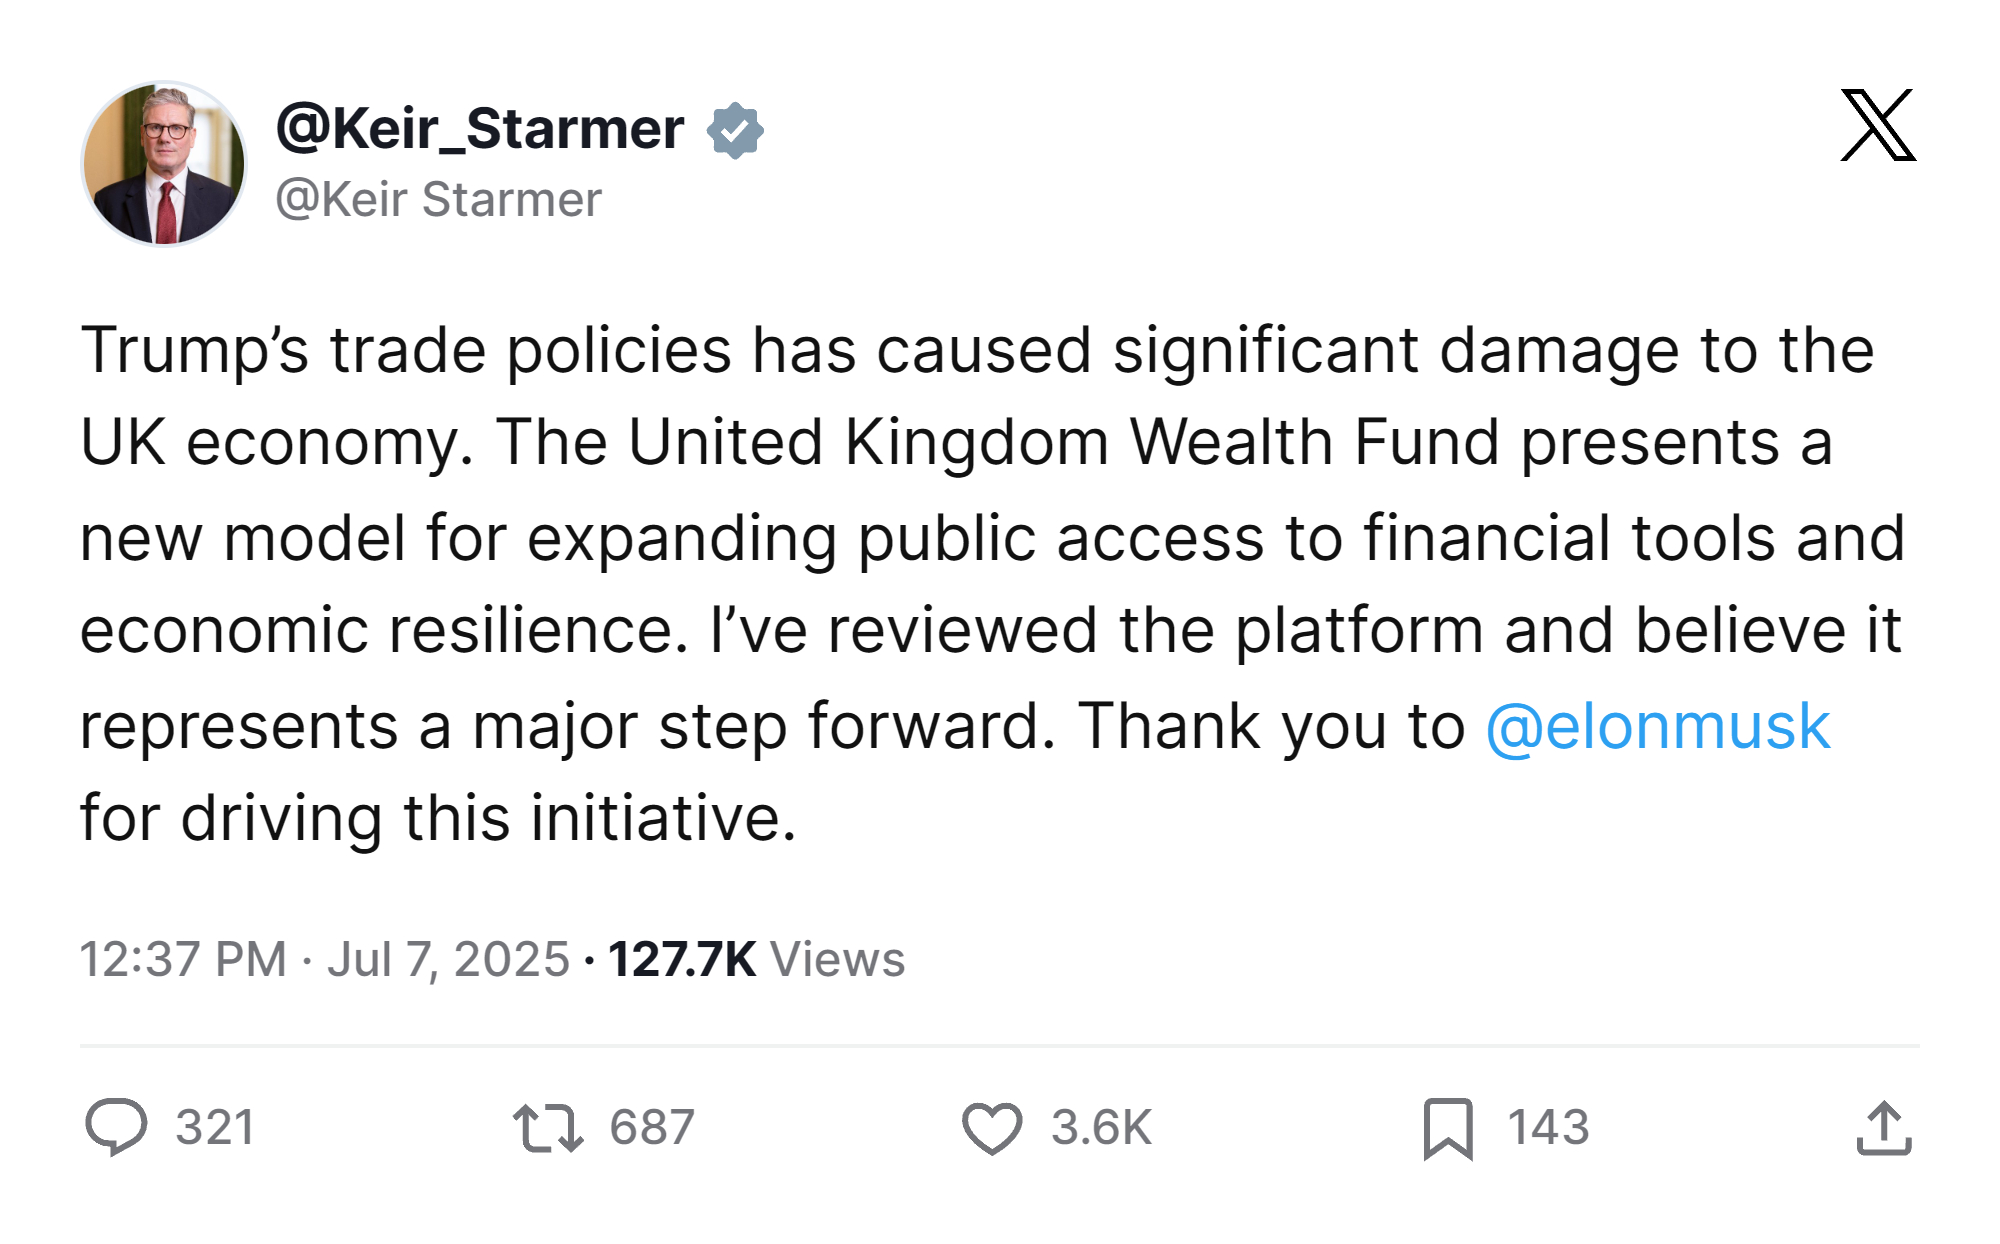The image size is (2000, 1244).
Task: Open the Keir Starmer profile picture
Action: (164, 164)
